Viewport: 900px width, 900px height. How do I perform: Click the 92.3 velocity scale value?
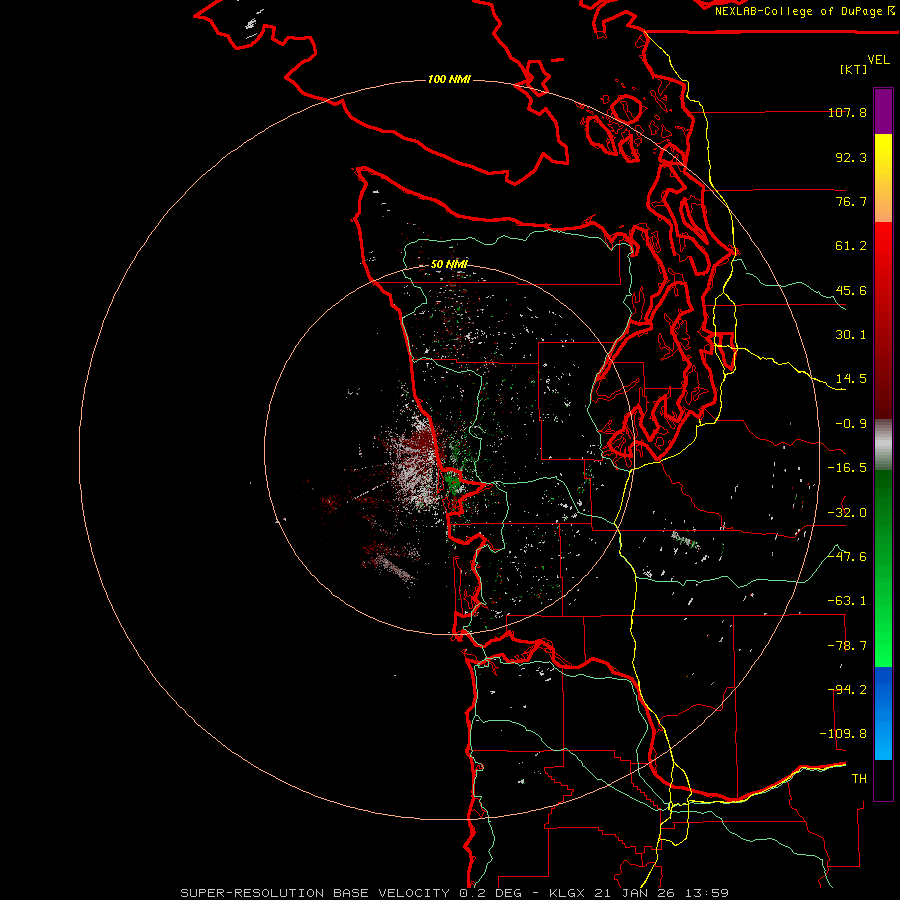pos(851,157)
